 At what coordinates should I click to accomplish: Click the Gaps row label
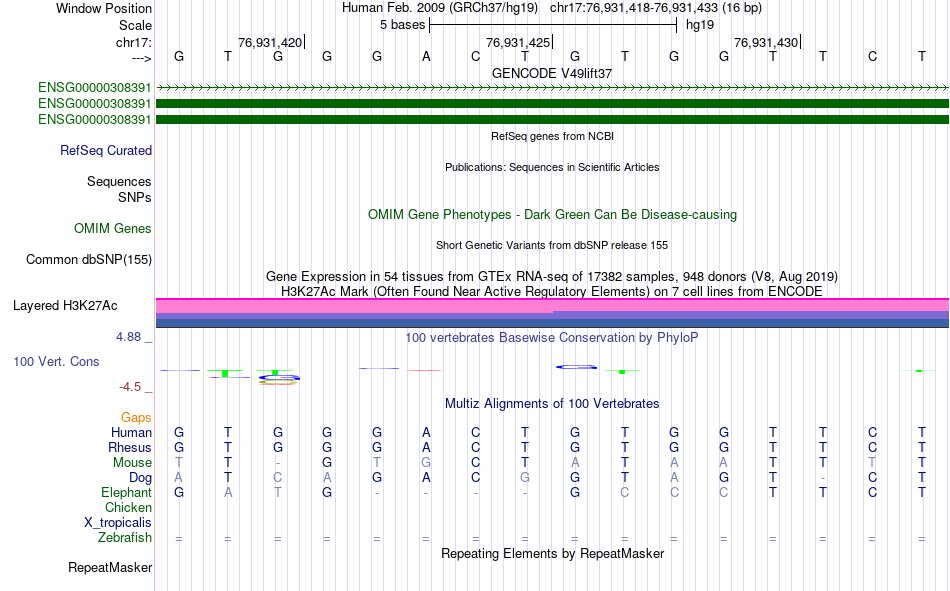coord(136,418)
